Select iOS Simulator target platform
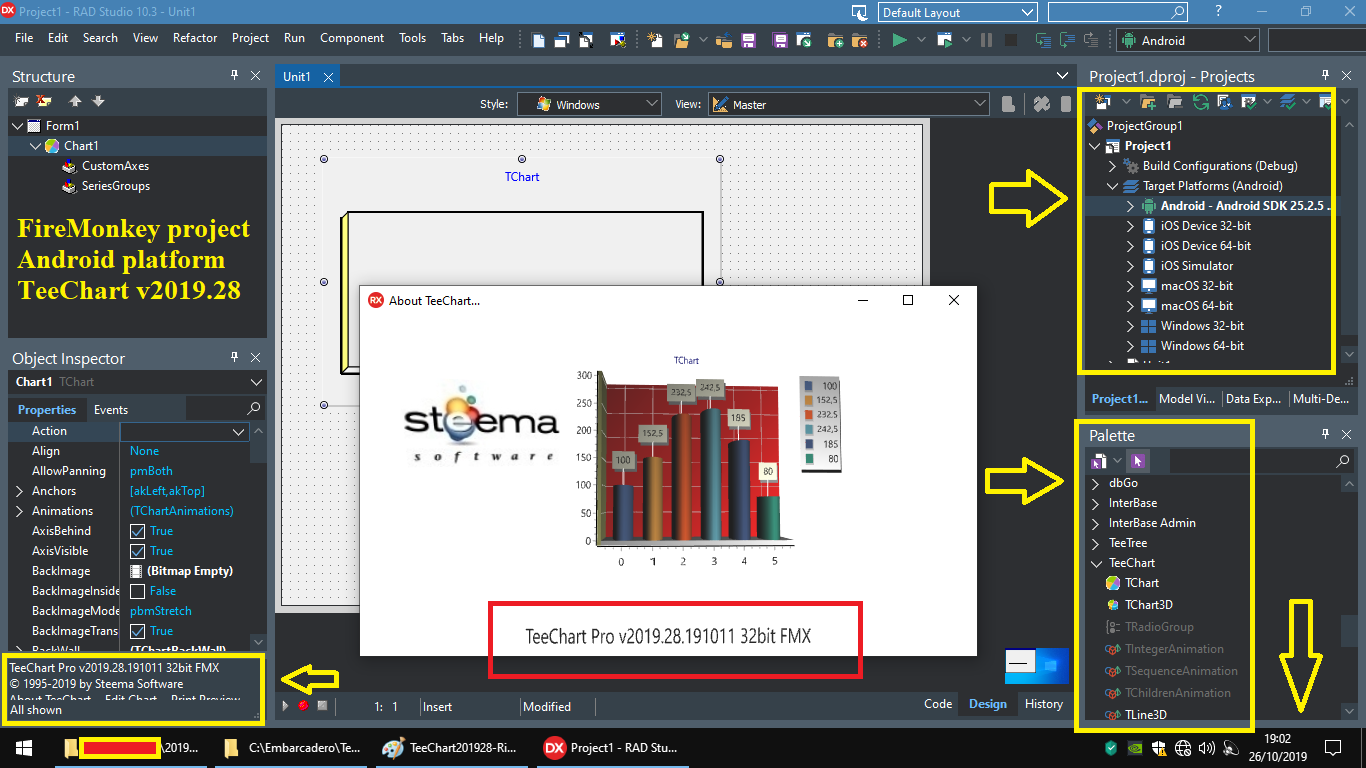This screenshot has height=768, width=1366. (1197, 266)
